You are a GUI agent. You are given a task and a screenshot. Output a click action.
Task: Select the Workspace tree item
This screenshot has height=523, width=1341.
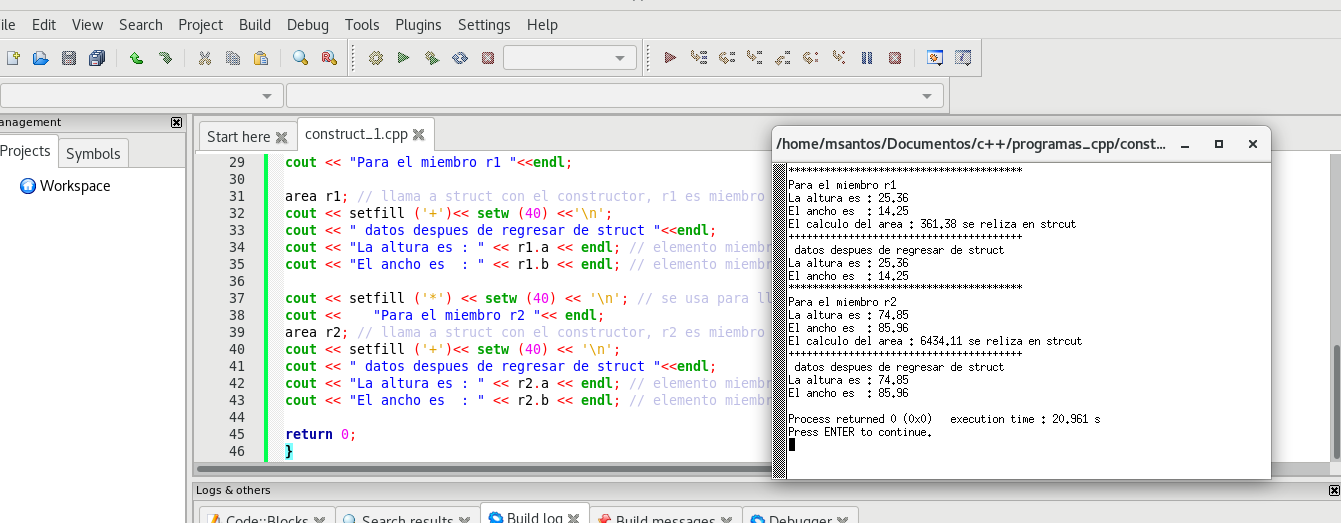click(x=75, y=186)
